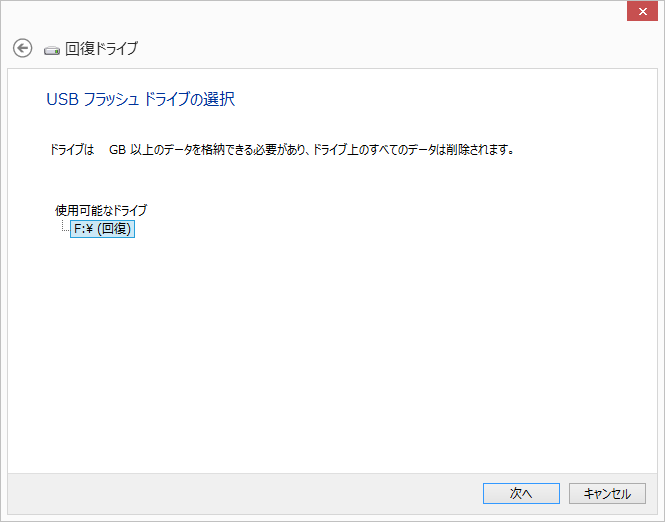Click the 必要があり phrase mid-sentence
The image size is (665, 522).
pyautogui.click(x=280, y=150)
